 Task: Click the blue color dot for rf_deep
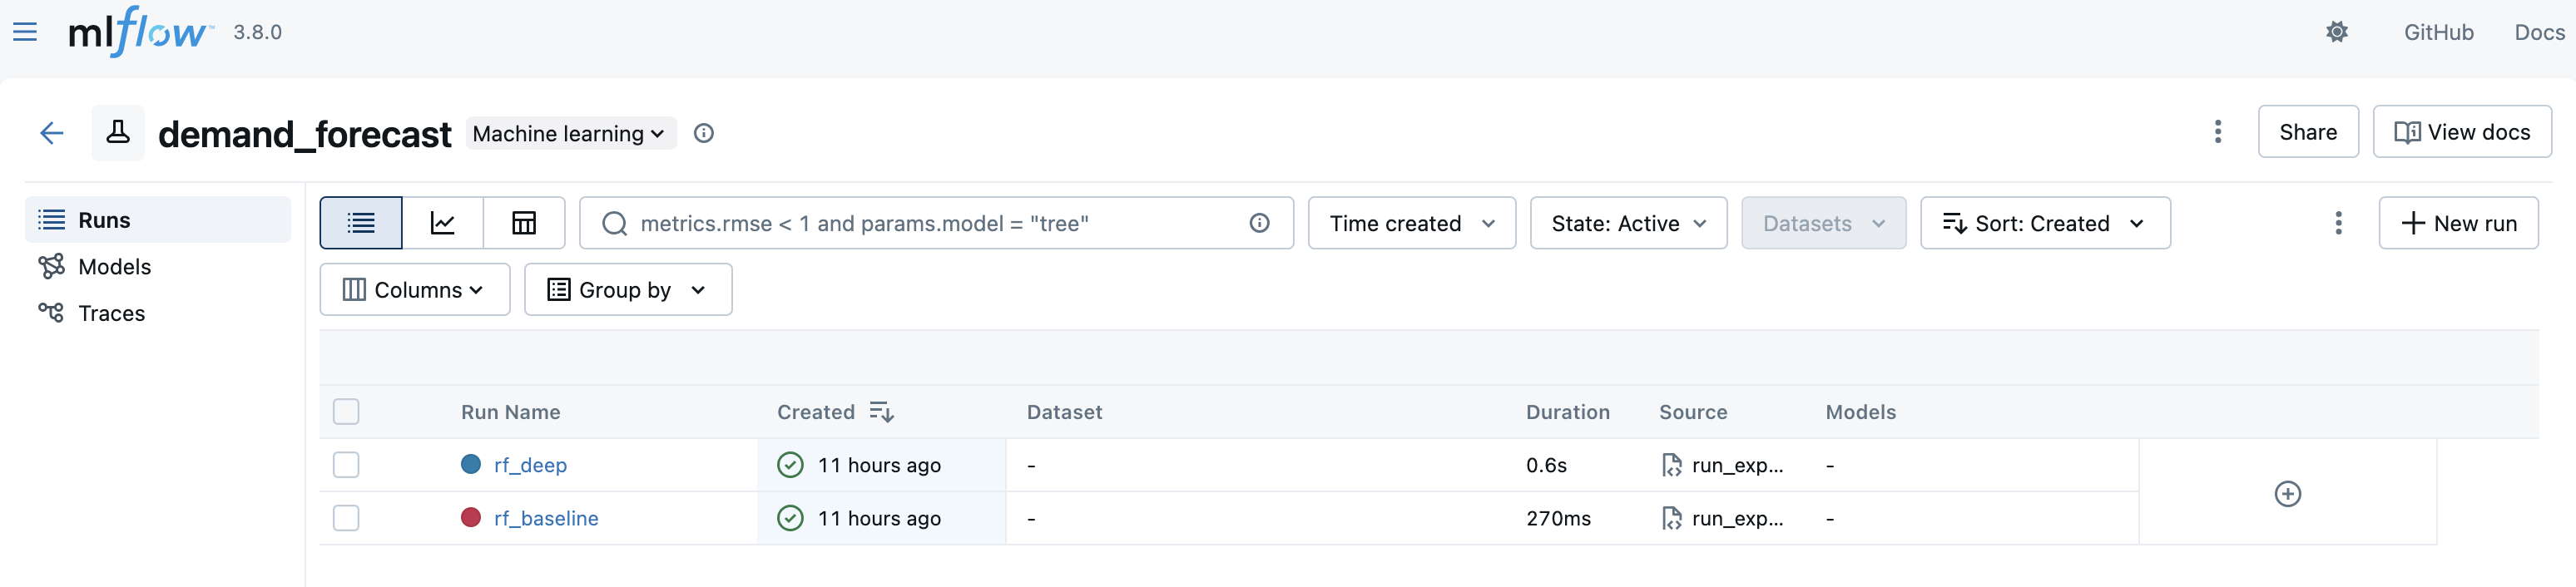click(471, 464)
